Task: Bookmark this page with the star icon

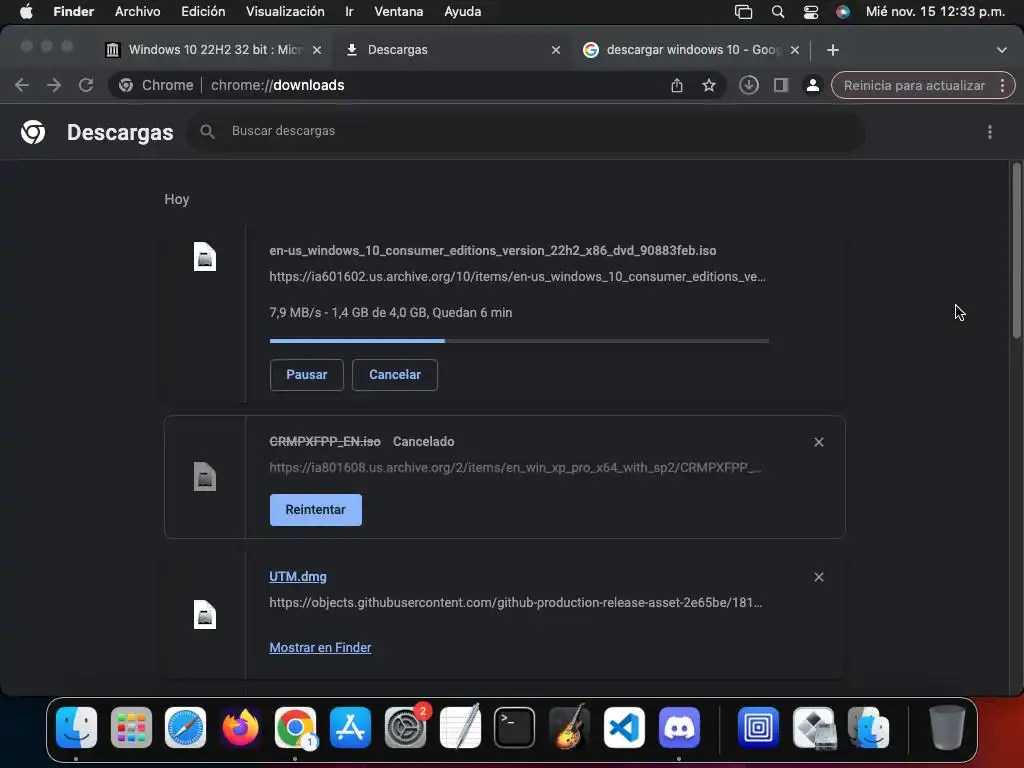Action: pyautogui.click(x=709, y=85)
